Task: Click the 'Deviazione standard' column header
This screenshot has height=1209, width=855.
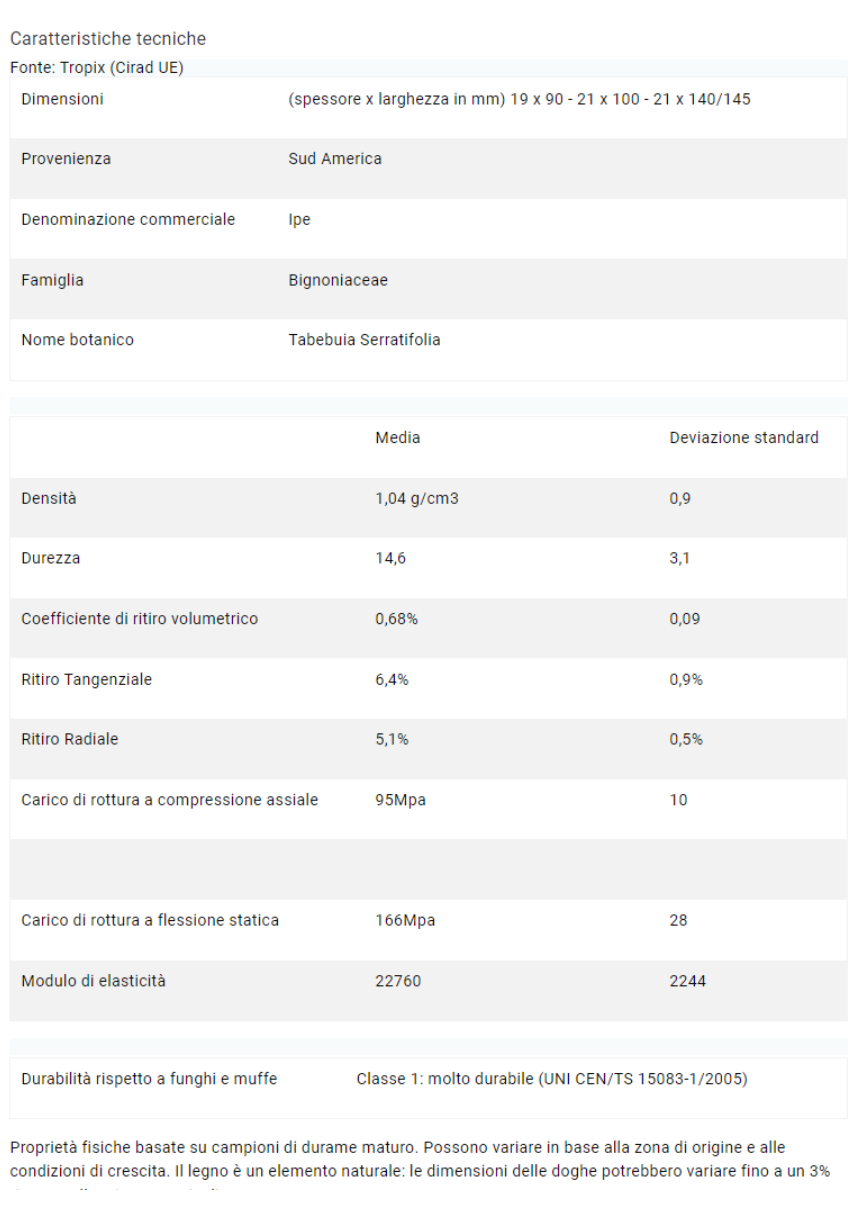Action: 744,438
